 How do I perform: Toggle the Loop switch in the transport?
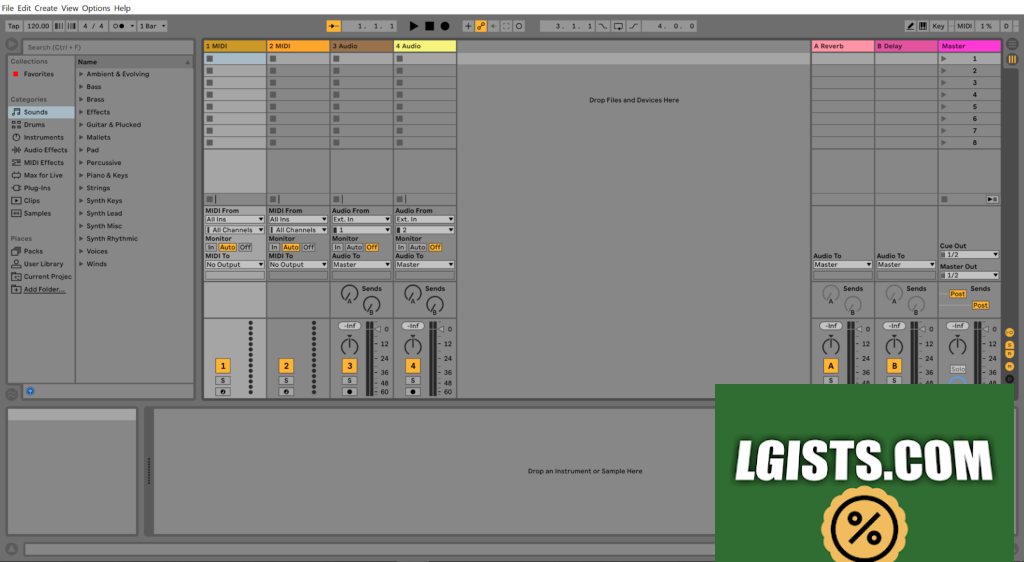(x=618, y=26)
